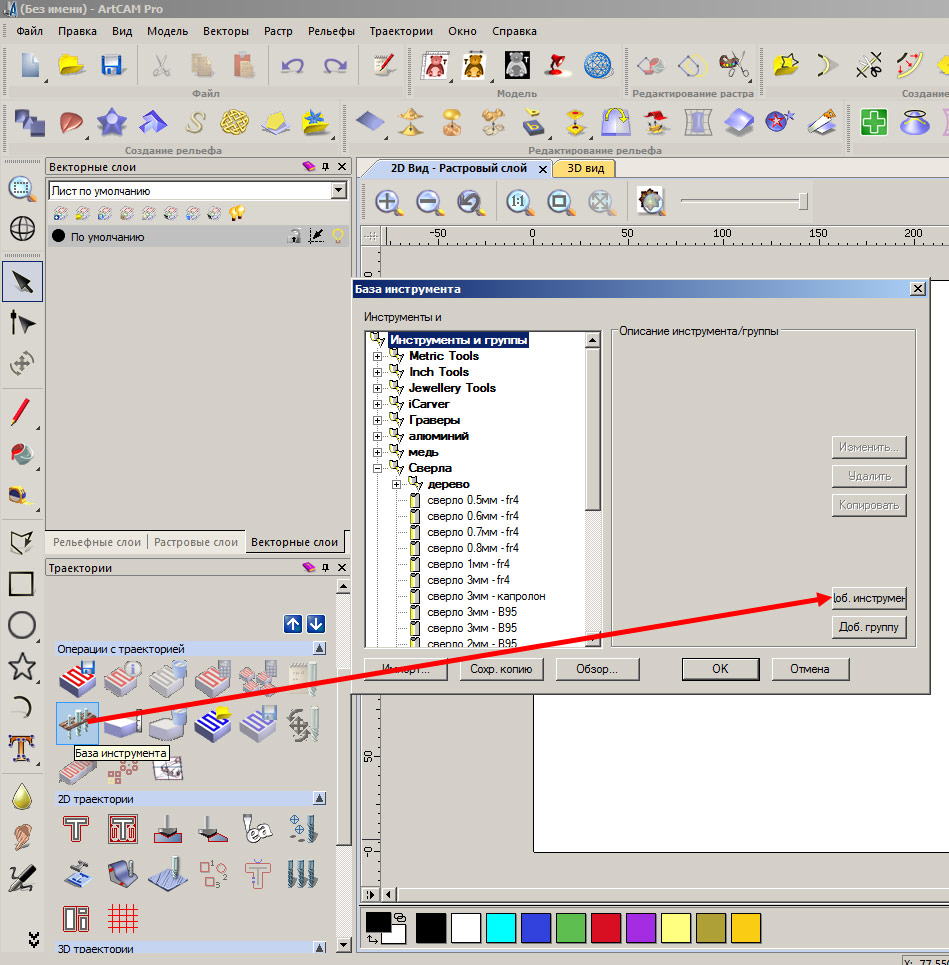Select the purple color swatch
The width and height of the screenshot is (949, 965).
point(641,928)
